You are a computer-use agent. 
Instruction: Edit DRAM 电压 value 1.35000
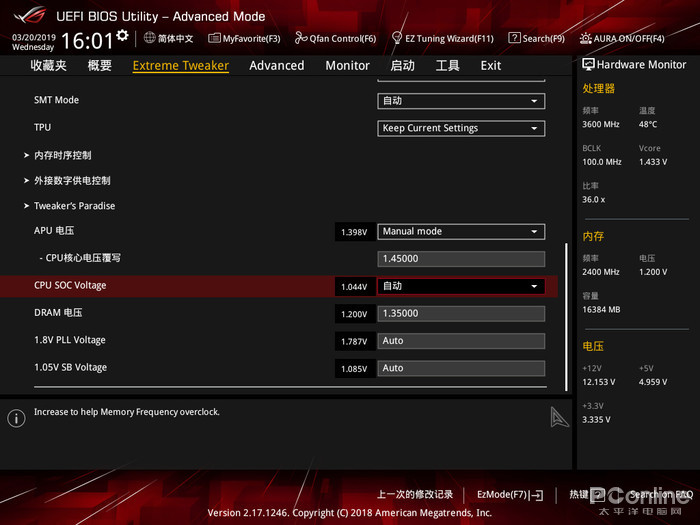(461, 313)
